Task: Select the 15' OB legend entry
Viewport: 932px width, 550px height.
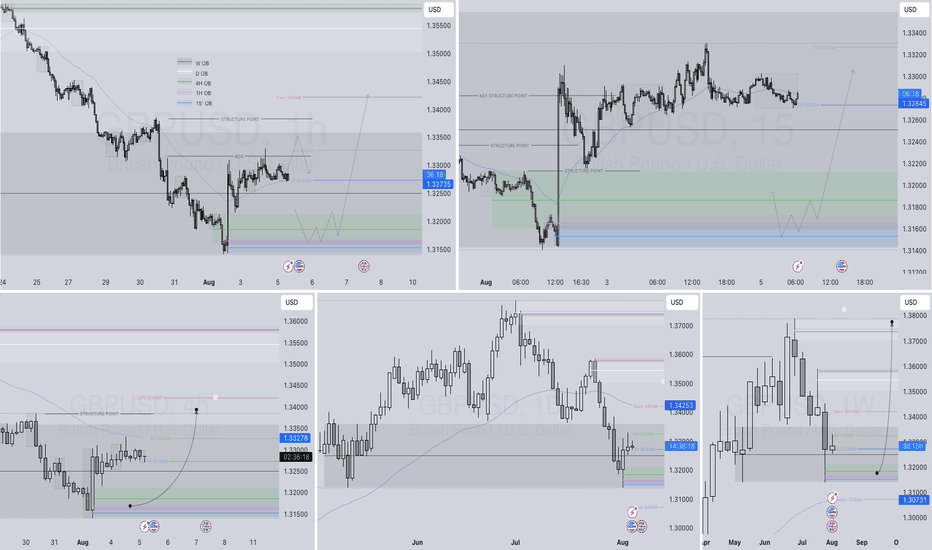Action: click(x=194, y=103)
